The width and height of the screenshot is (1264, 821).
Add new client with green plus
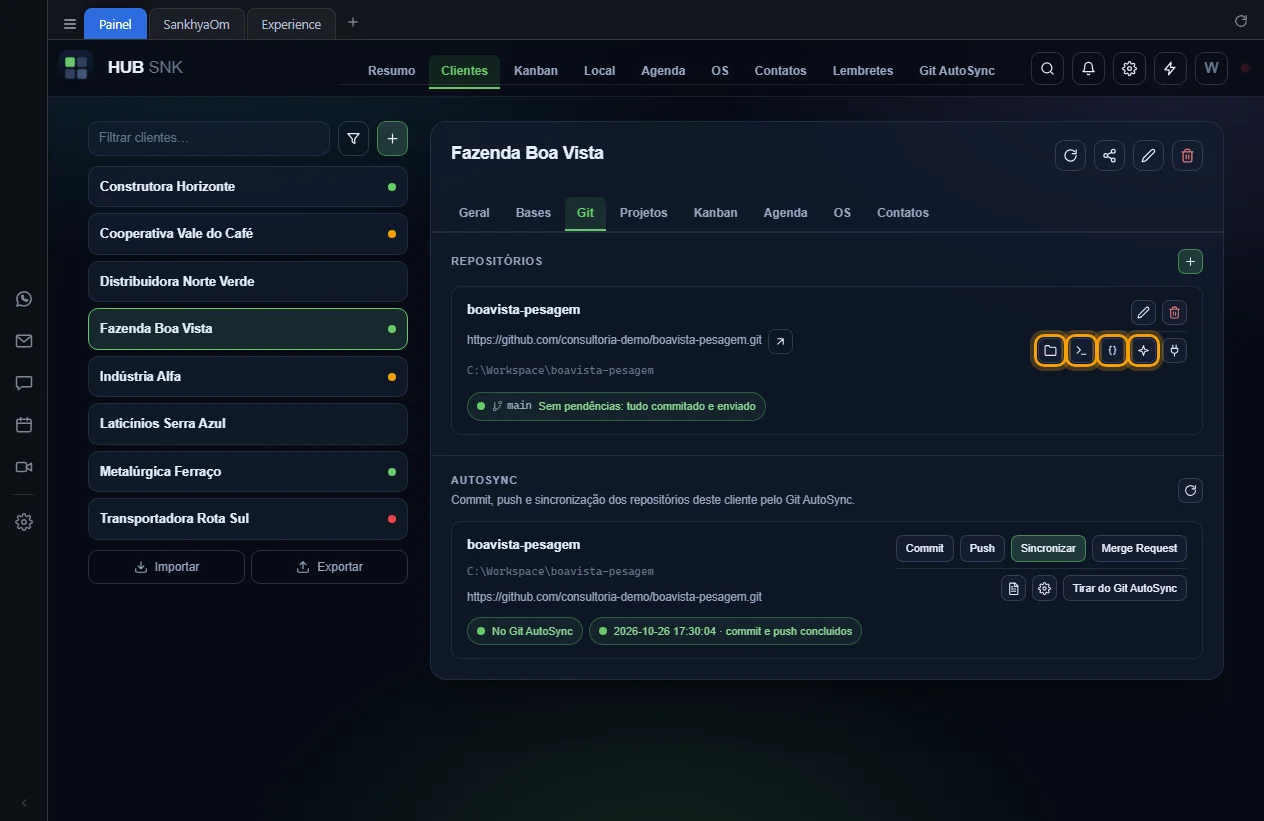pyautogui.click(x=392, y=139)
